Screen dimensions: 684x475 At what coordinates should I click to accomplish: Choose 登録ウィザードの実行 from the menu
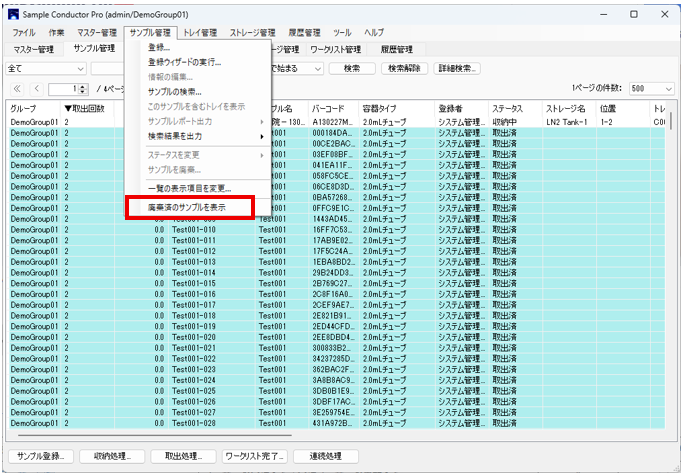tap(185, 62)
